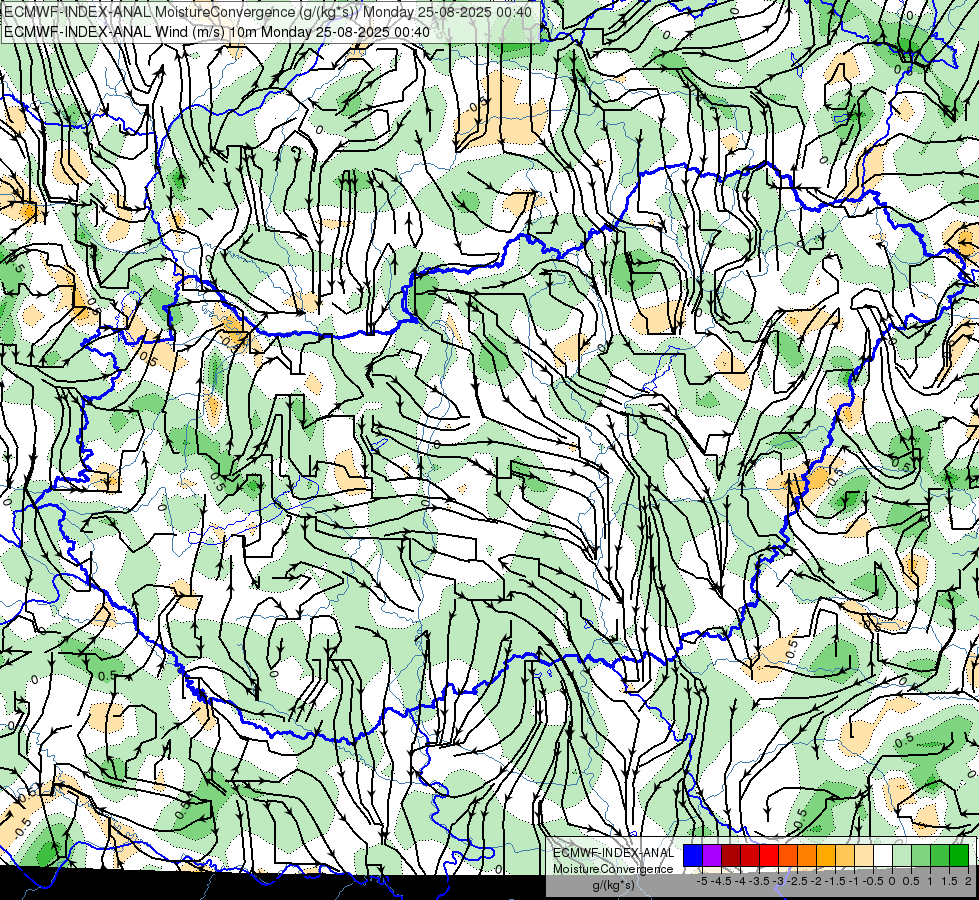Click the 2 tick label in legend
Image resolution: width=979 pixels, height=900 pixels.
[968, 881]
